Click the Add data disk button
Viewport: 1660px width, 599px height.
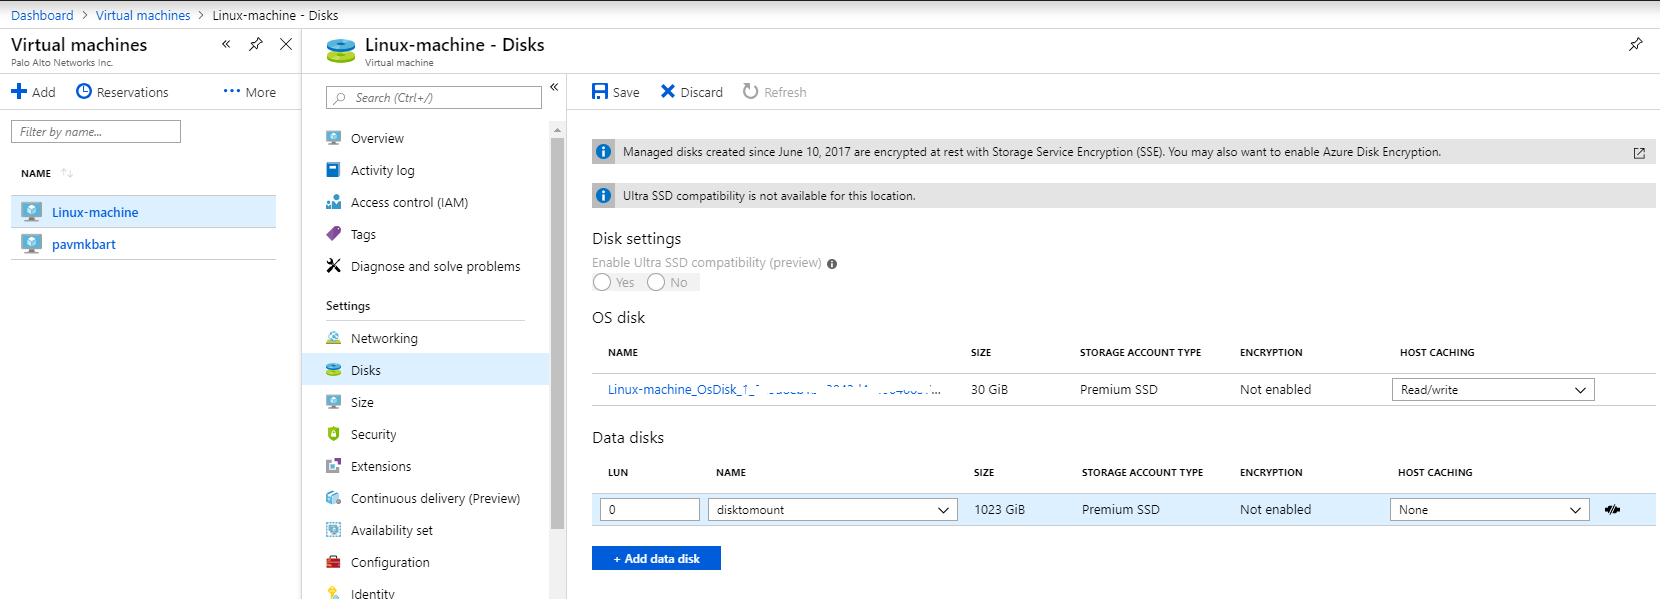(656, 559)
